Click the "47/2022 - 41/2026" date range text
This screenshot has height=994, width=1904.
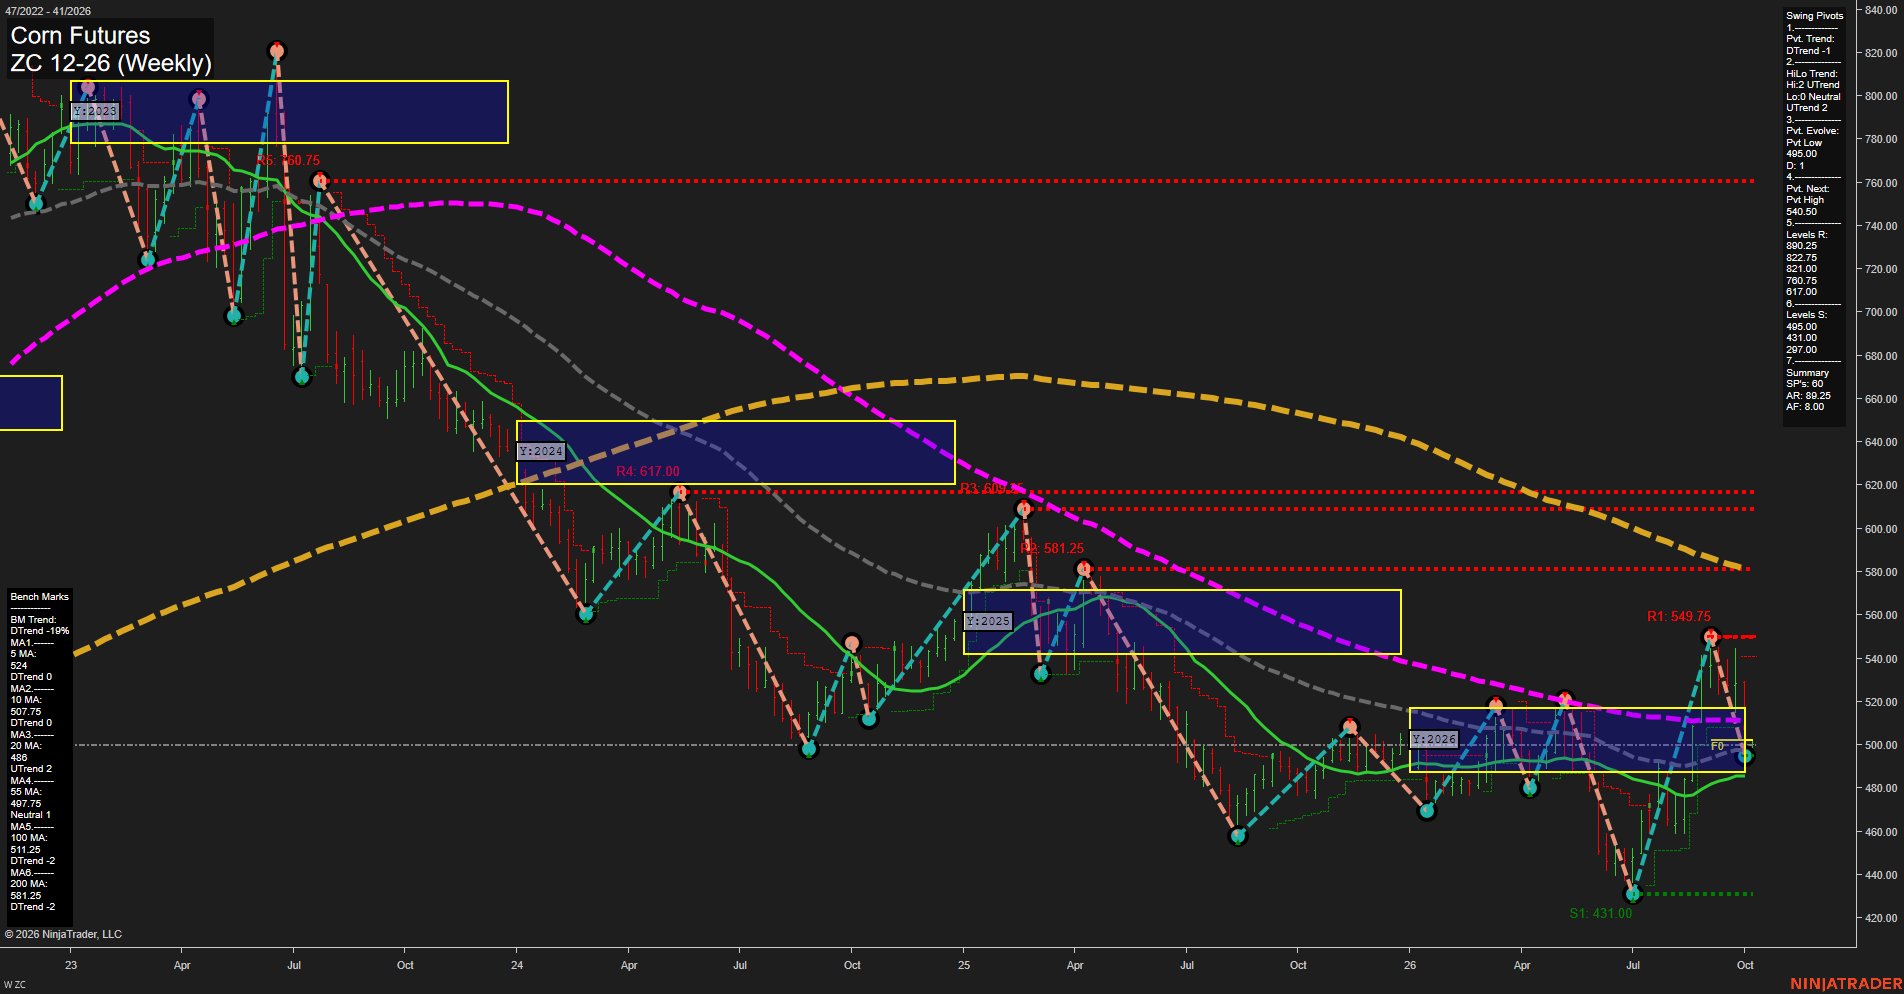[48, 11]
